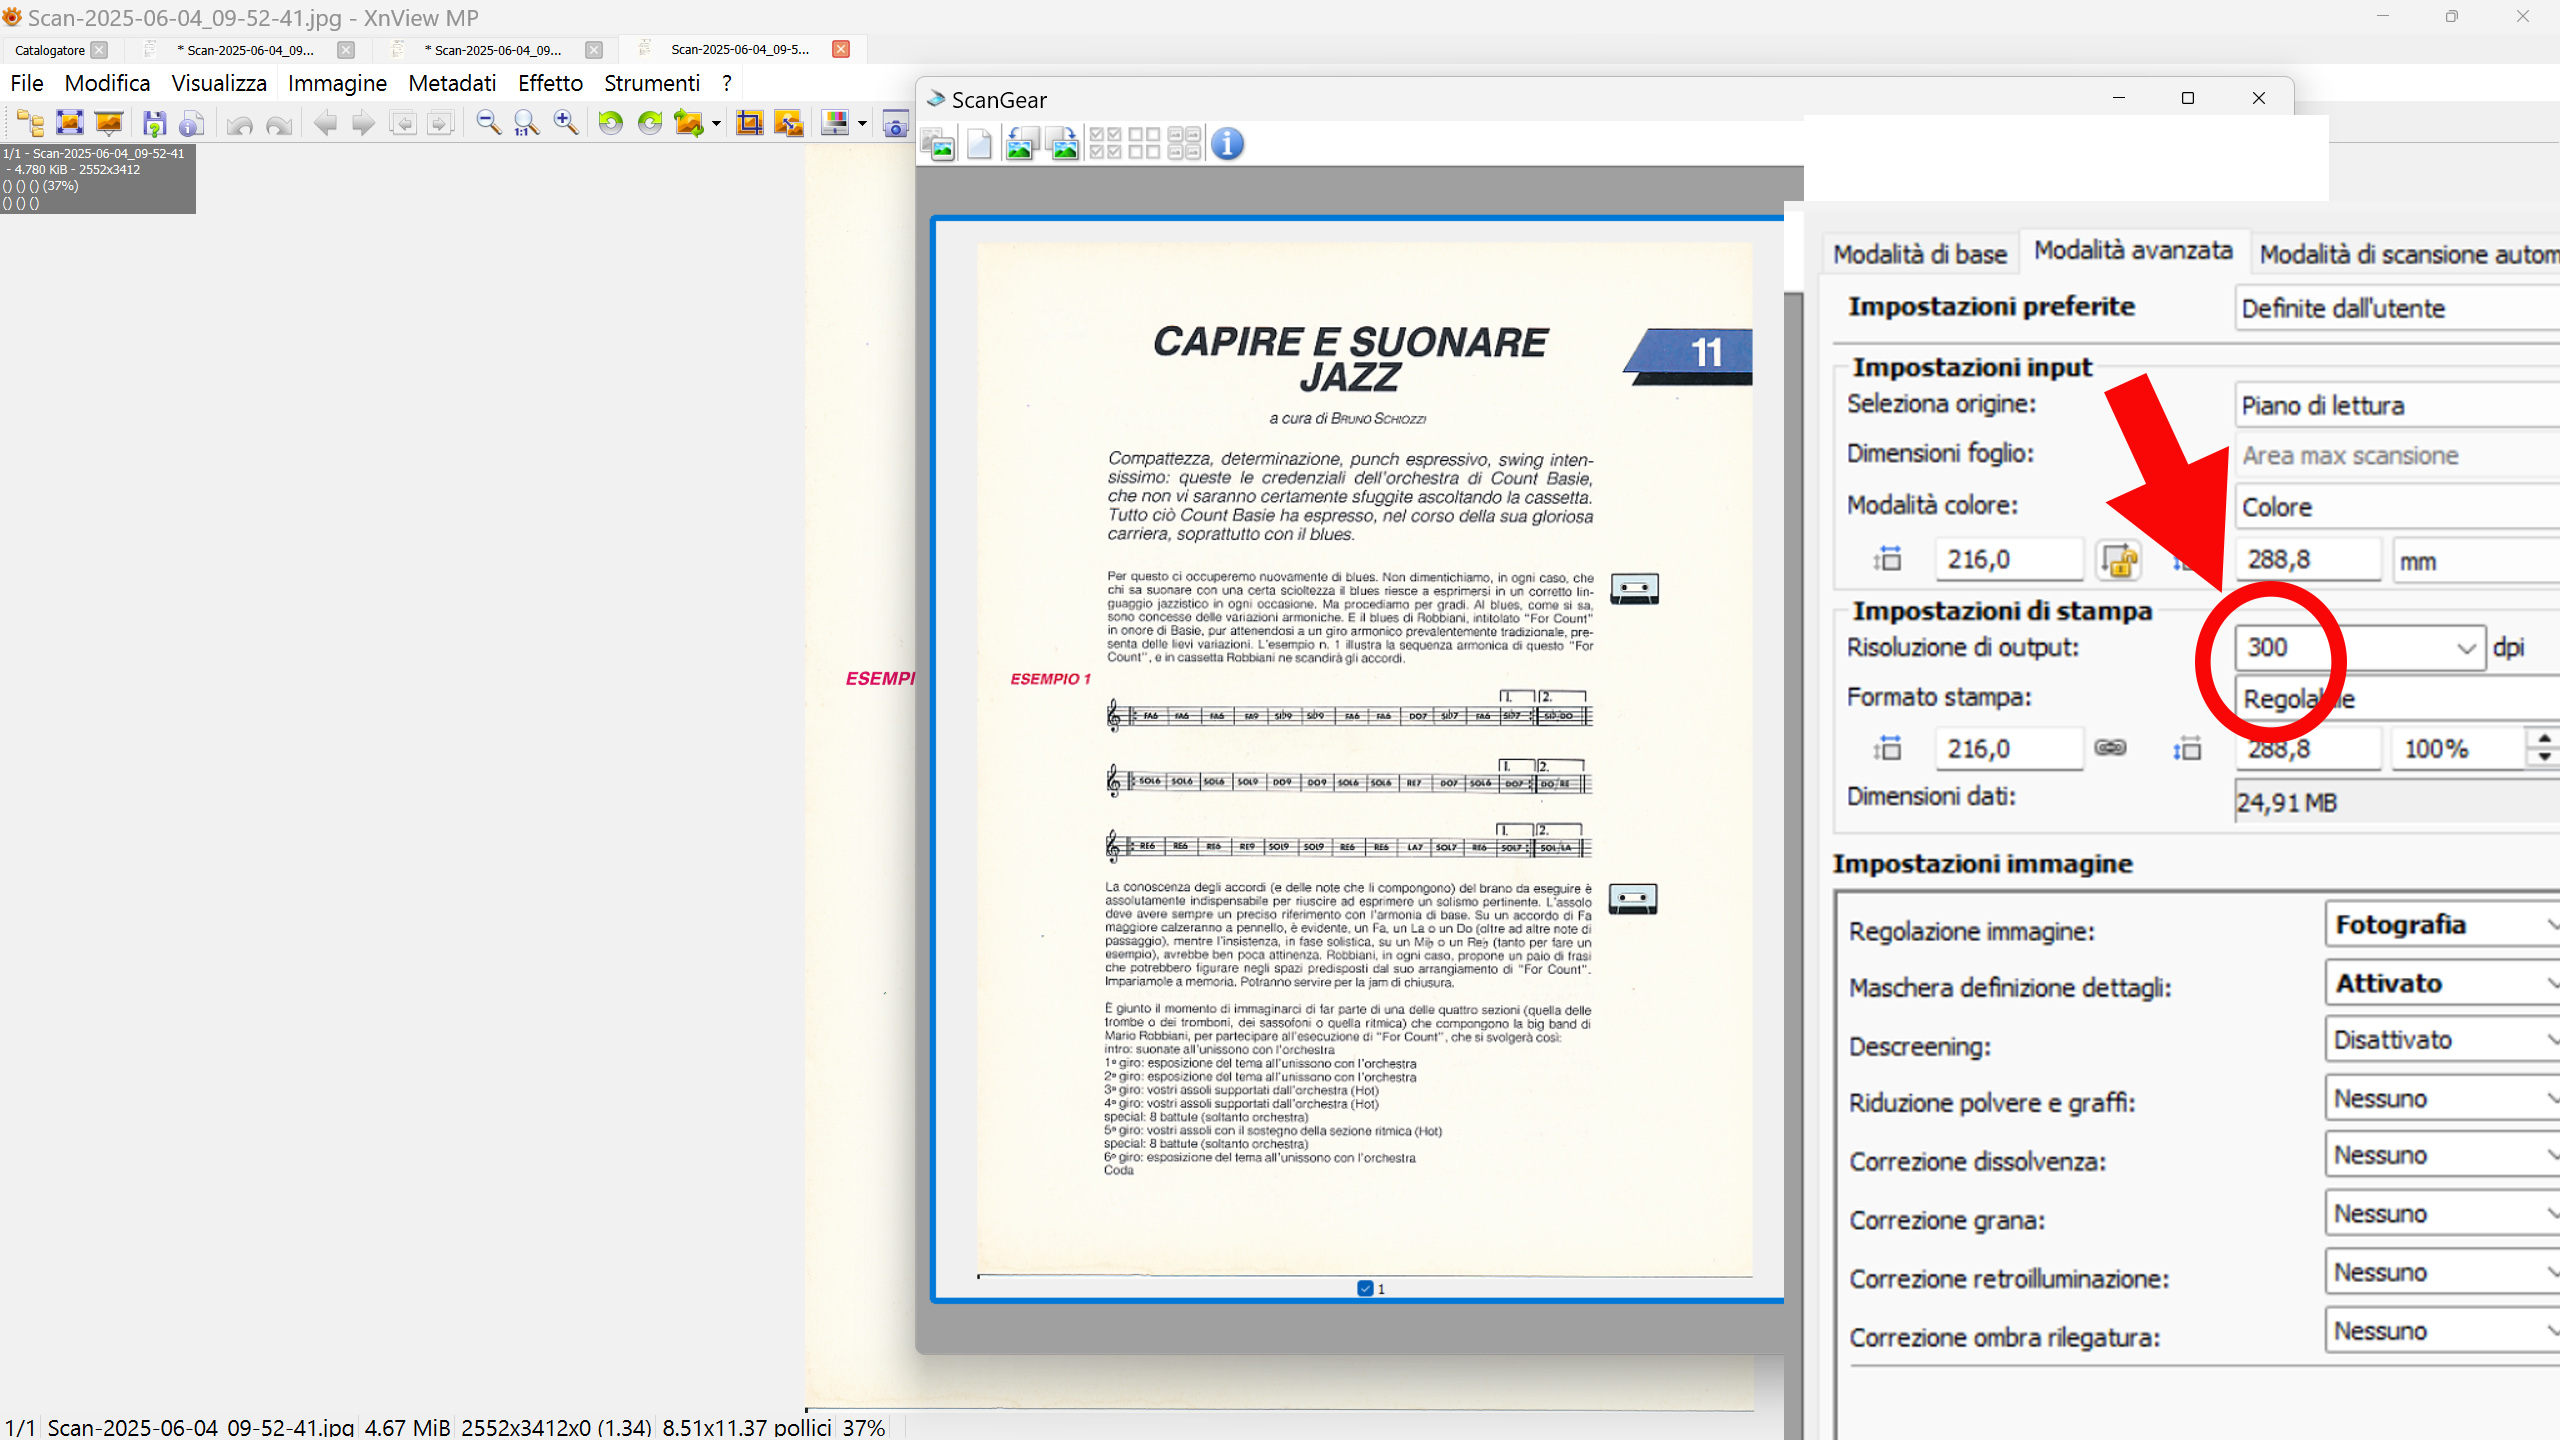Open Correzione retroilluminazione dropdown
The width and height of the screenshot is (2560, 1440).
pyautogui.click(x=2442, y=1273)
